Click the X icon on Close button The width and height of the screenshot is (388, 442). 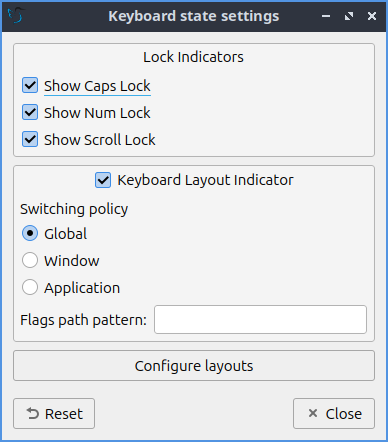pos(313,413)
